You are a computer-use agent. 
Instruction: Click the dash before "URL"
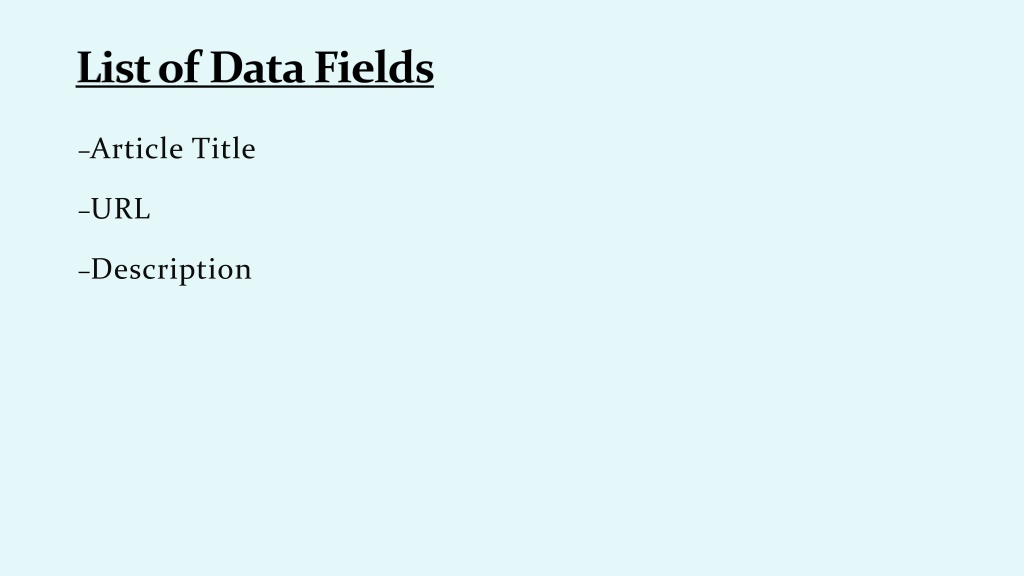pos(84,212)
